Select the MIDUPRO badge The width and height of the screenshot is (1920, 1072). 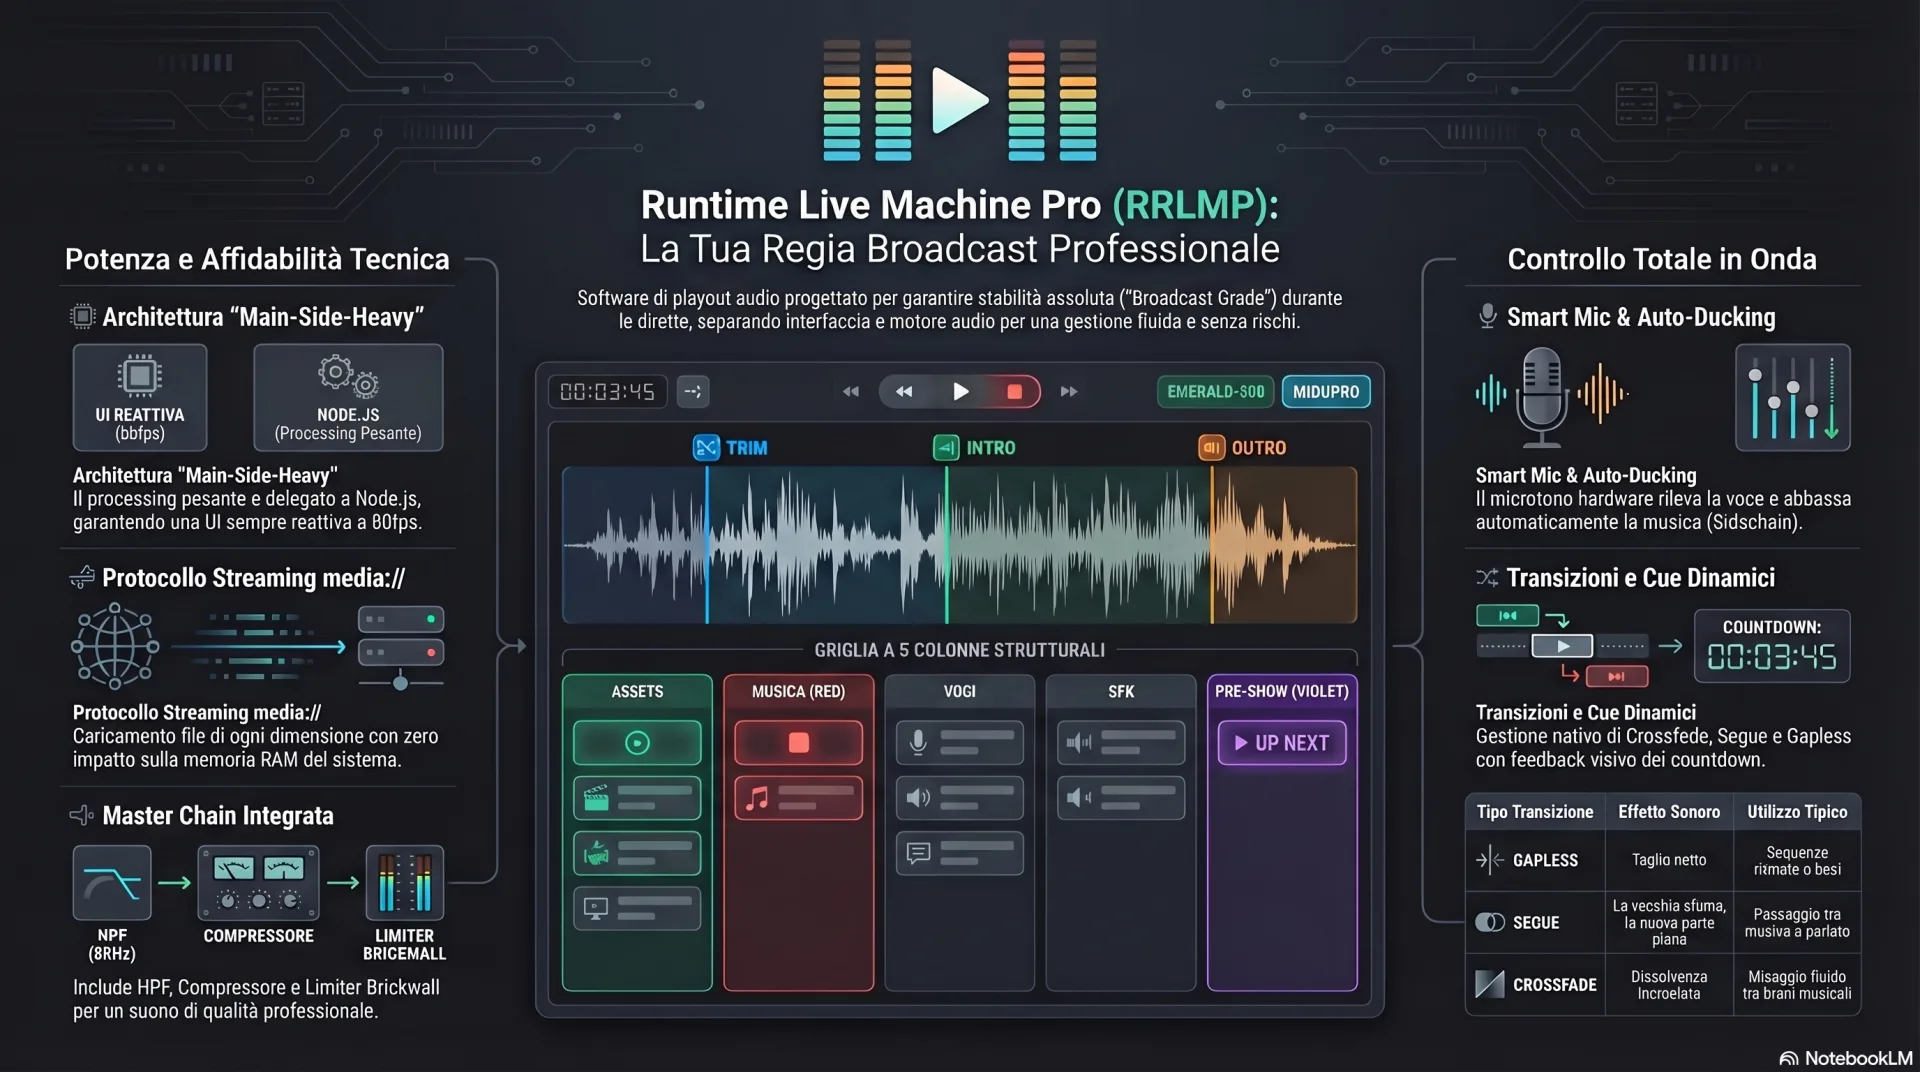1326,391
